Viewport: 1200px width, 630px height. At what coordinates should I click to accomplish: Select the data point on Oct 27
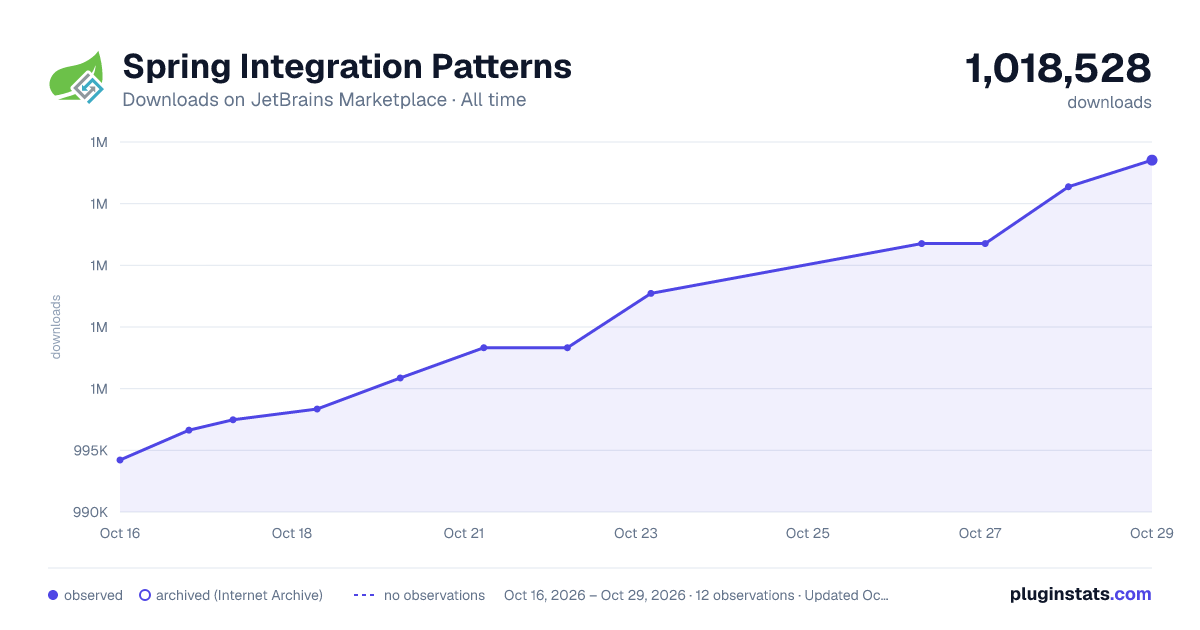pos(985,243)
